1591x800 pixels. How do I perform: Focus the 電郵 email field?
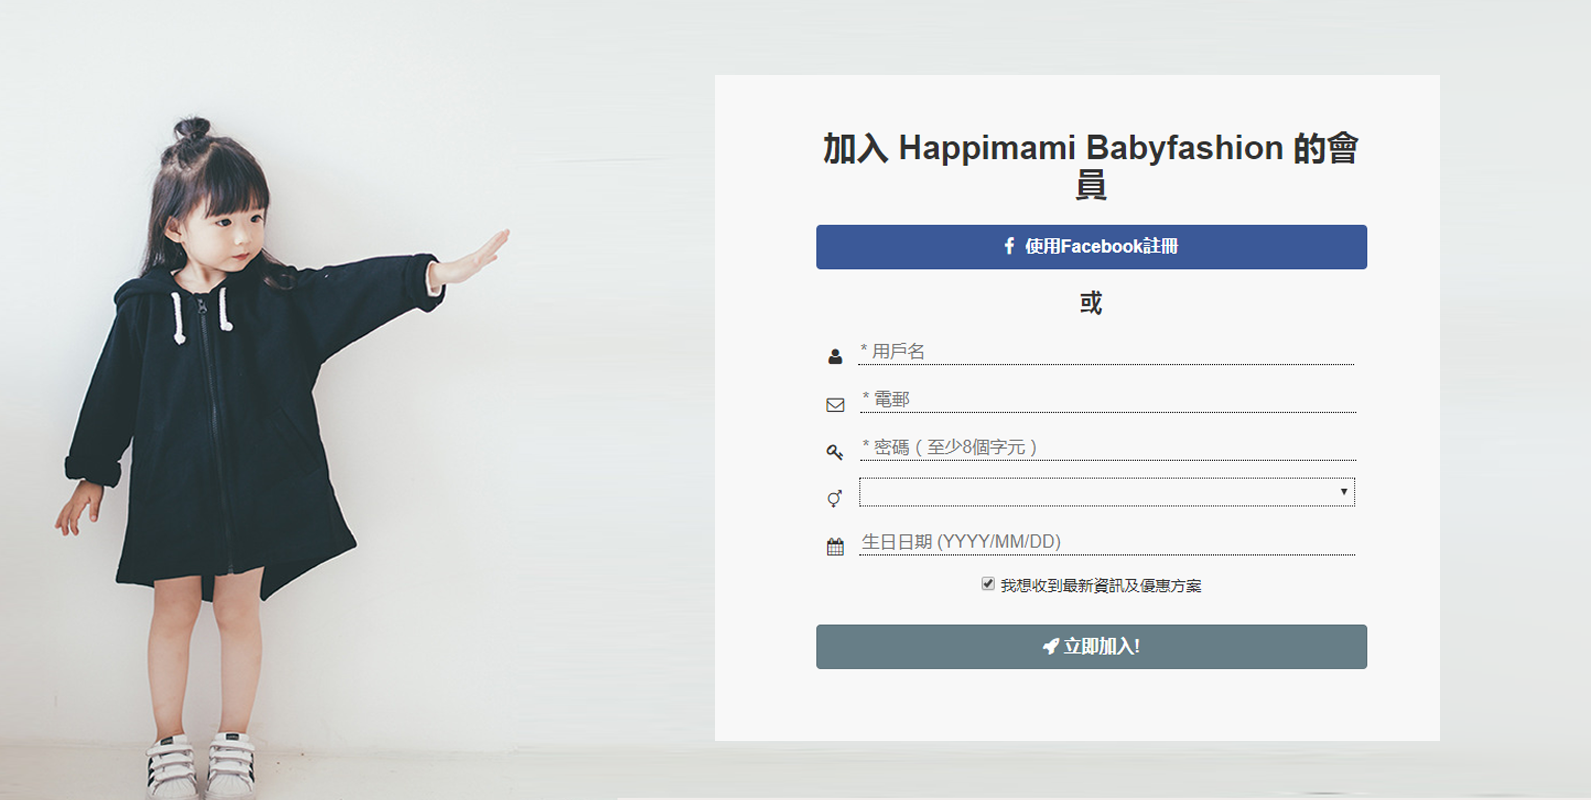(x=1107, y=400)
